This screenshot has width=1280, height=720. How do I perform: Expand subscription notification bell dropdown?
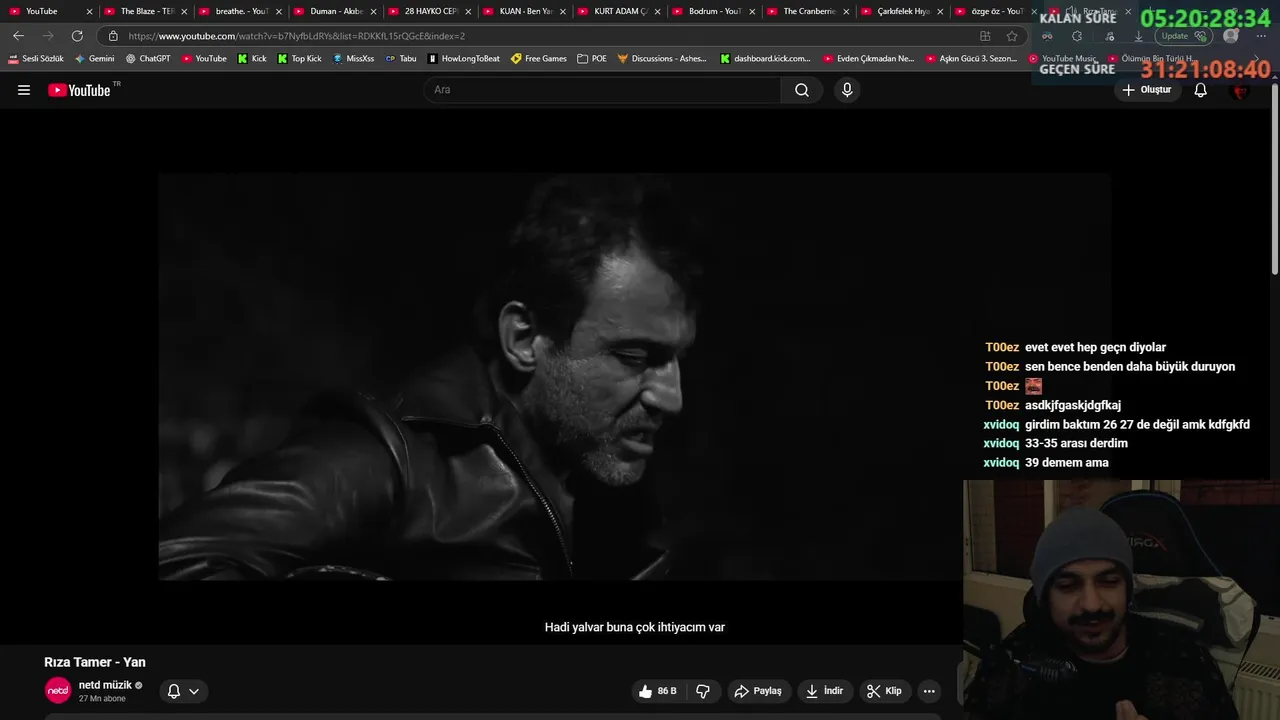coord(182,691)
